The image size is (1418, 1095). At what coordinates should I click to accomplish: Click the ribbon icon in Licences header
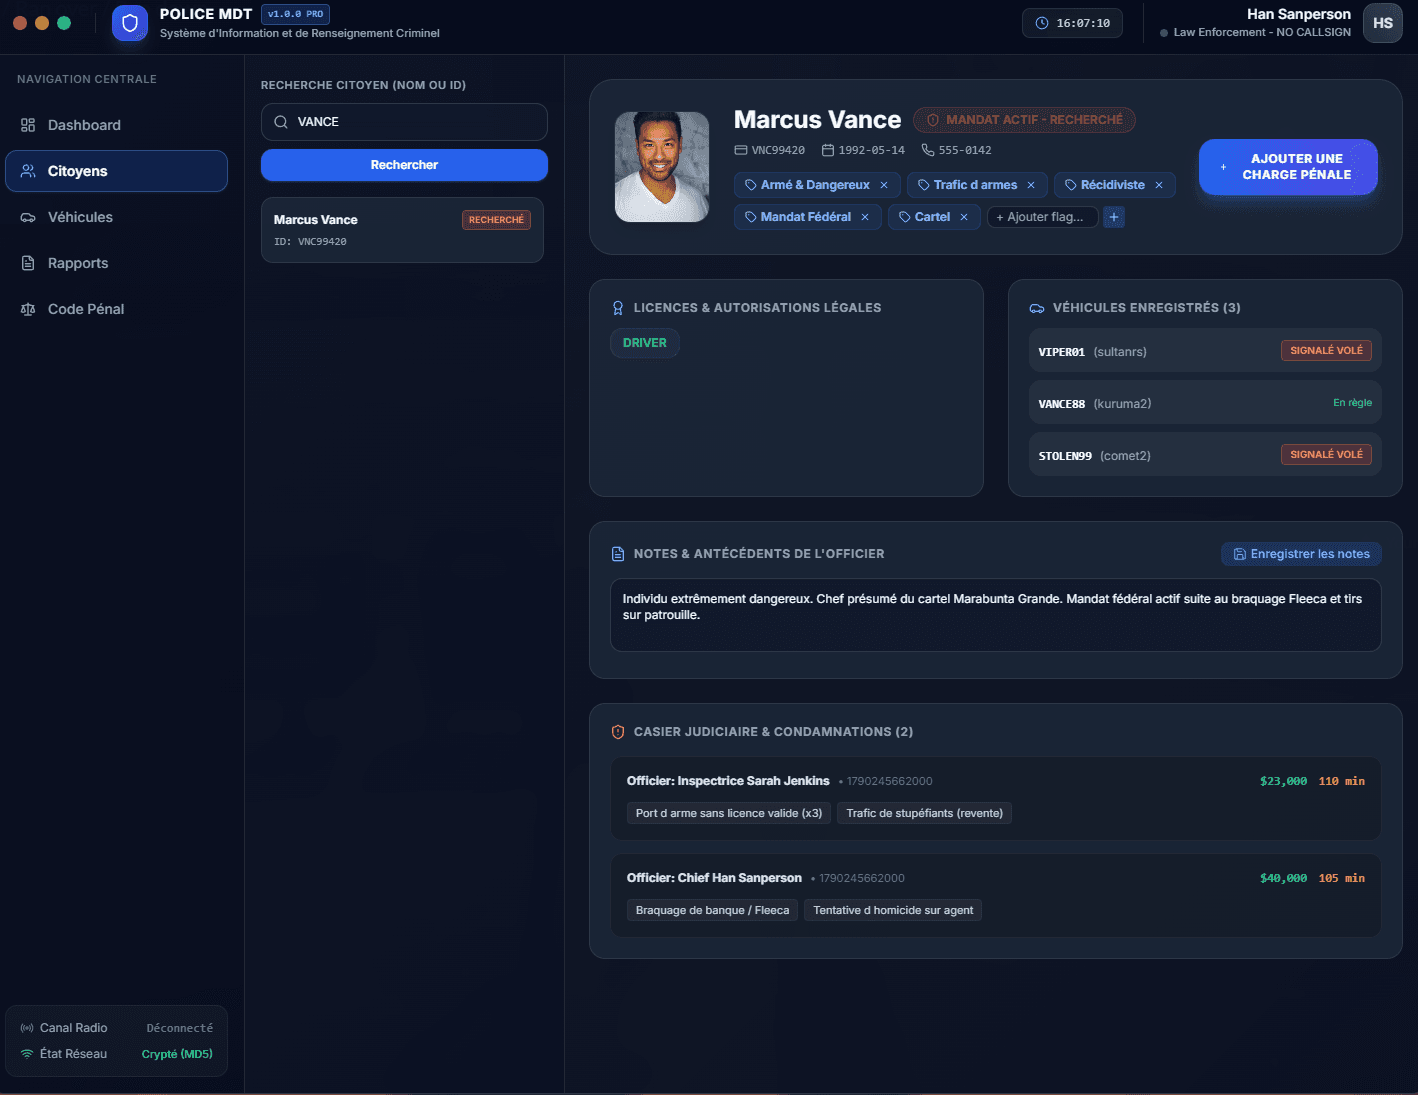(x=618, y=308)
